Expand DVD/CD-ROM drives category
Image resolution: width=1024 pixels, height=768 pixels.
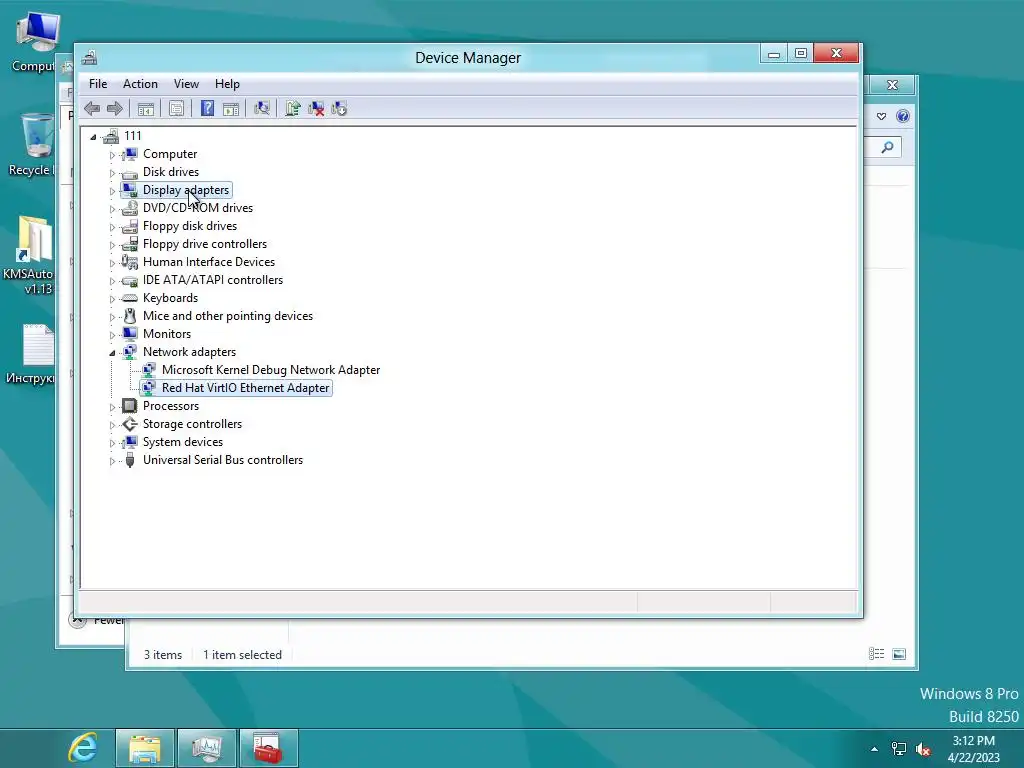[112, 209]
